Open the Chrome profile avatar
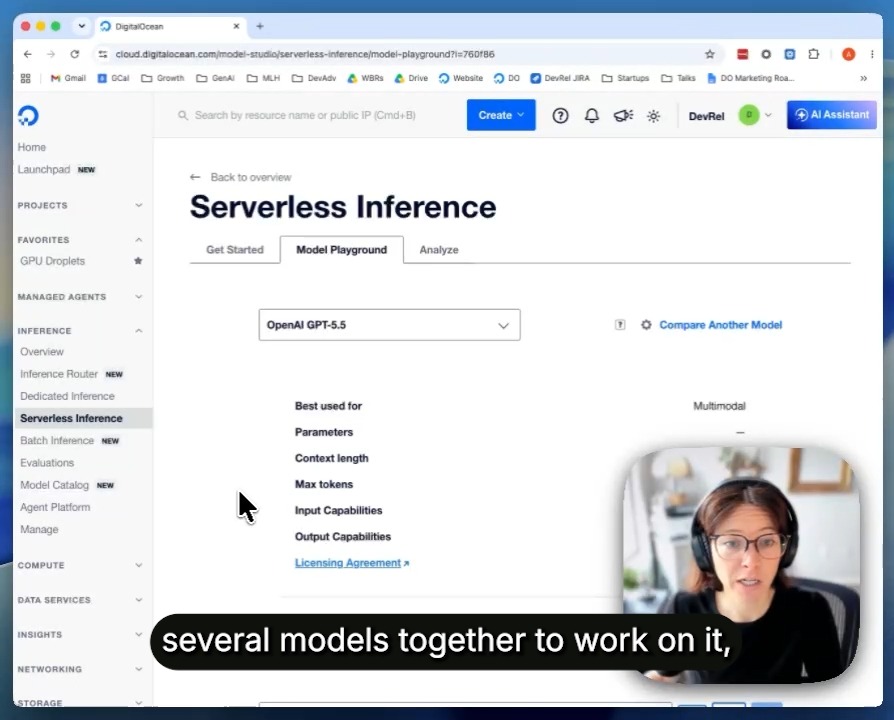 point(848,54)
